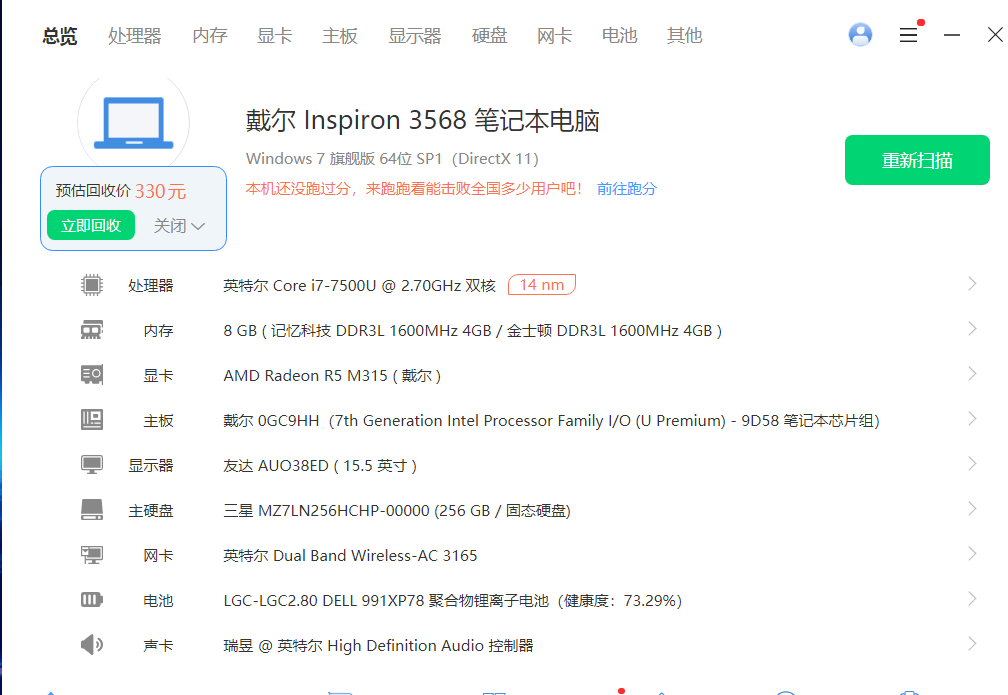Expand the 关闭 dropdown in recycle popup
Screen dimensions: 1008x695
tap(180, 226)
